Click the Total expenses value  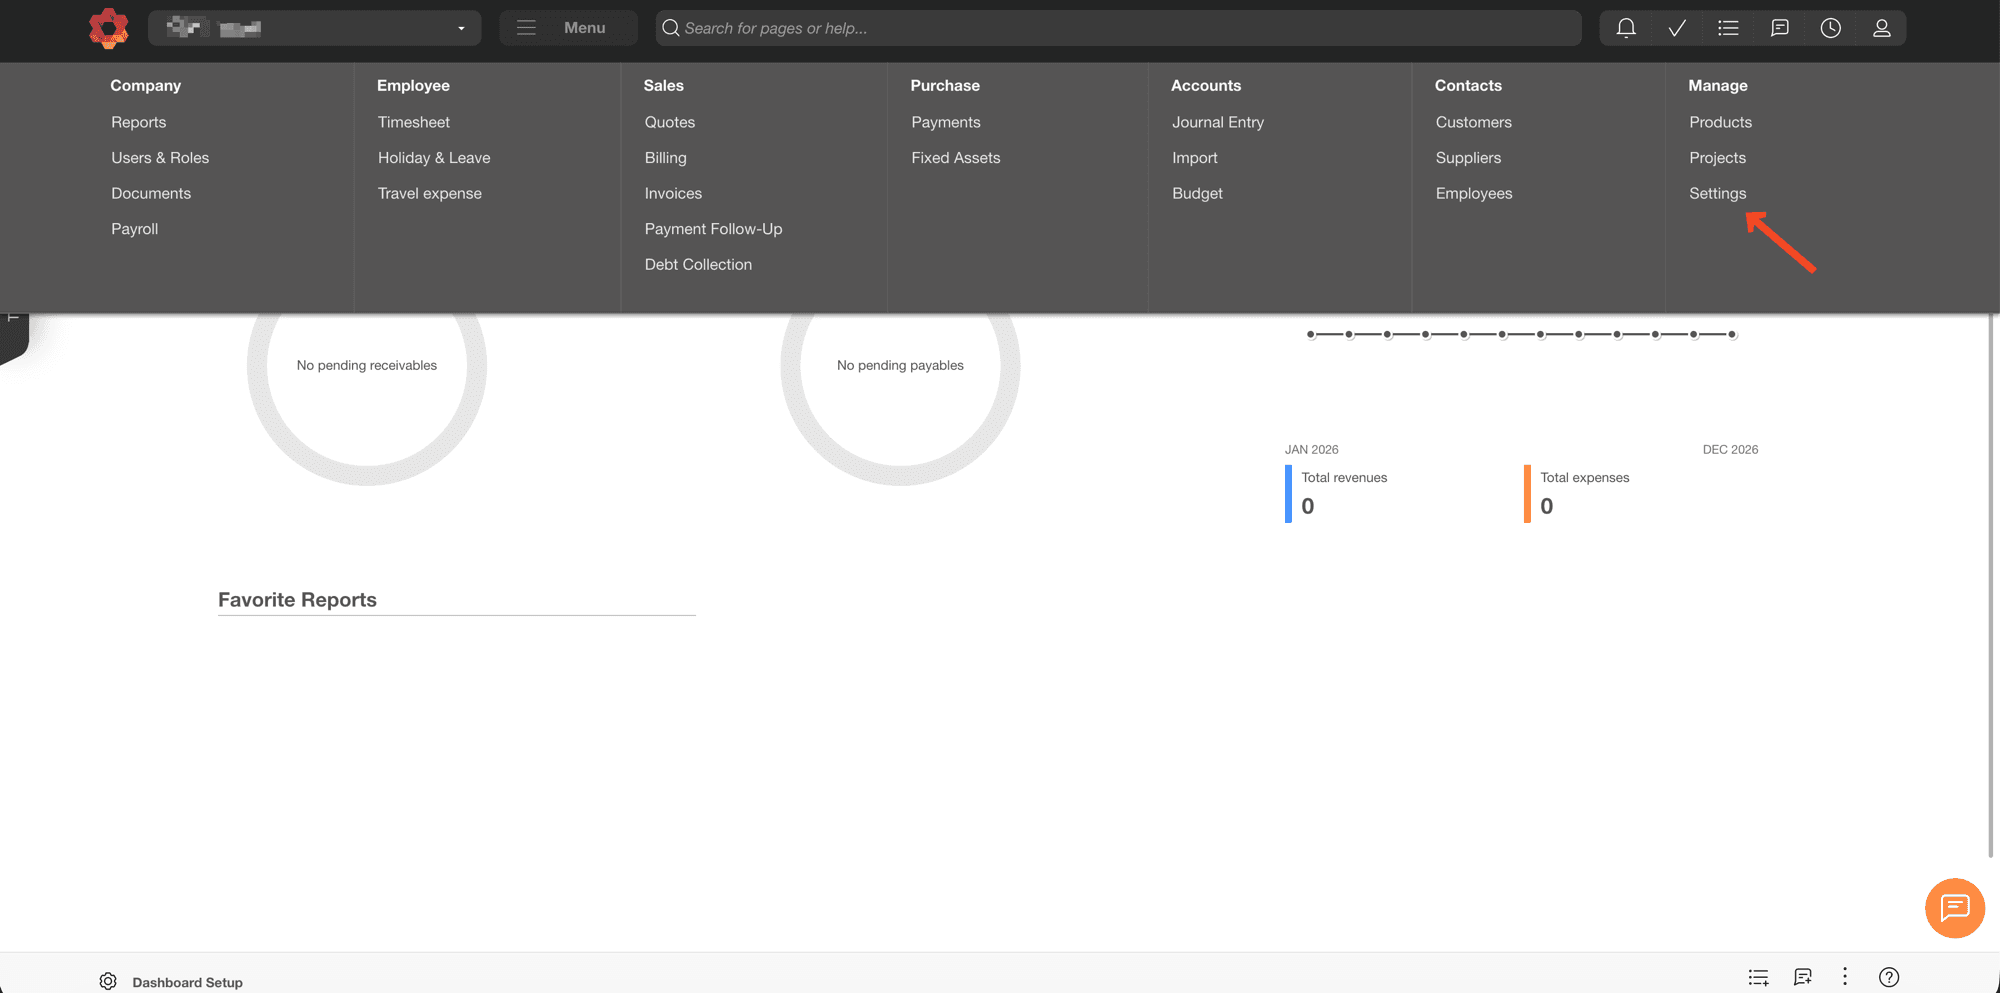tap(1547, 506)
